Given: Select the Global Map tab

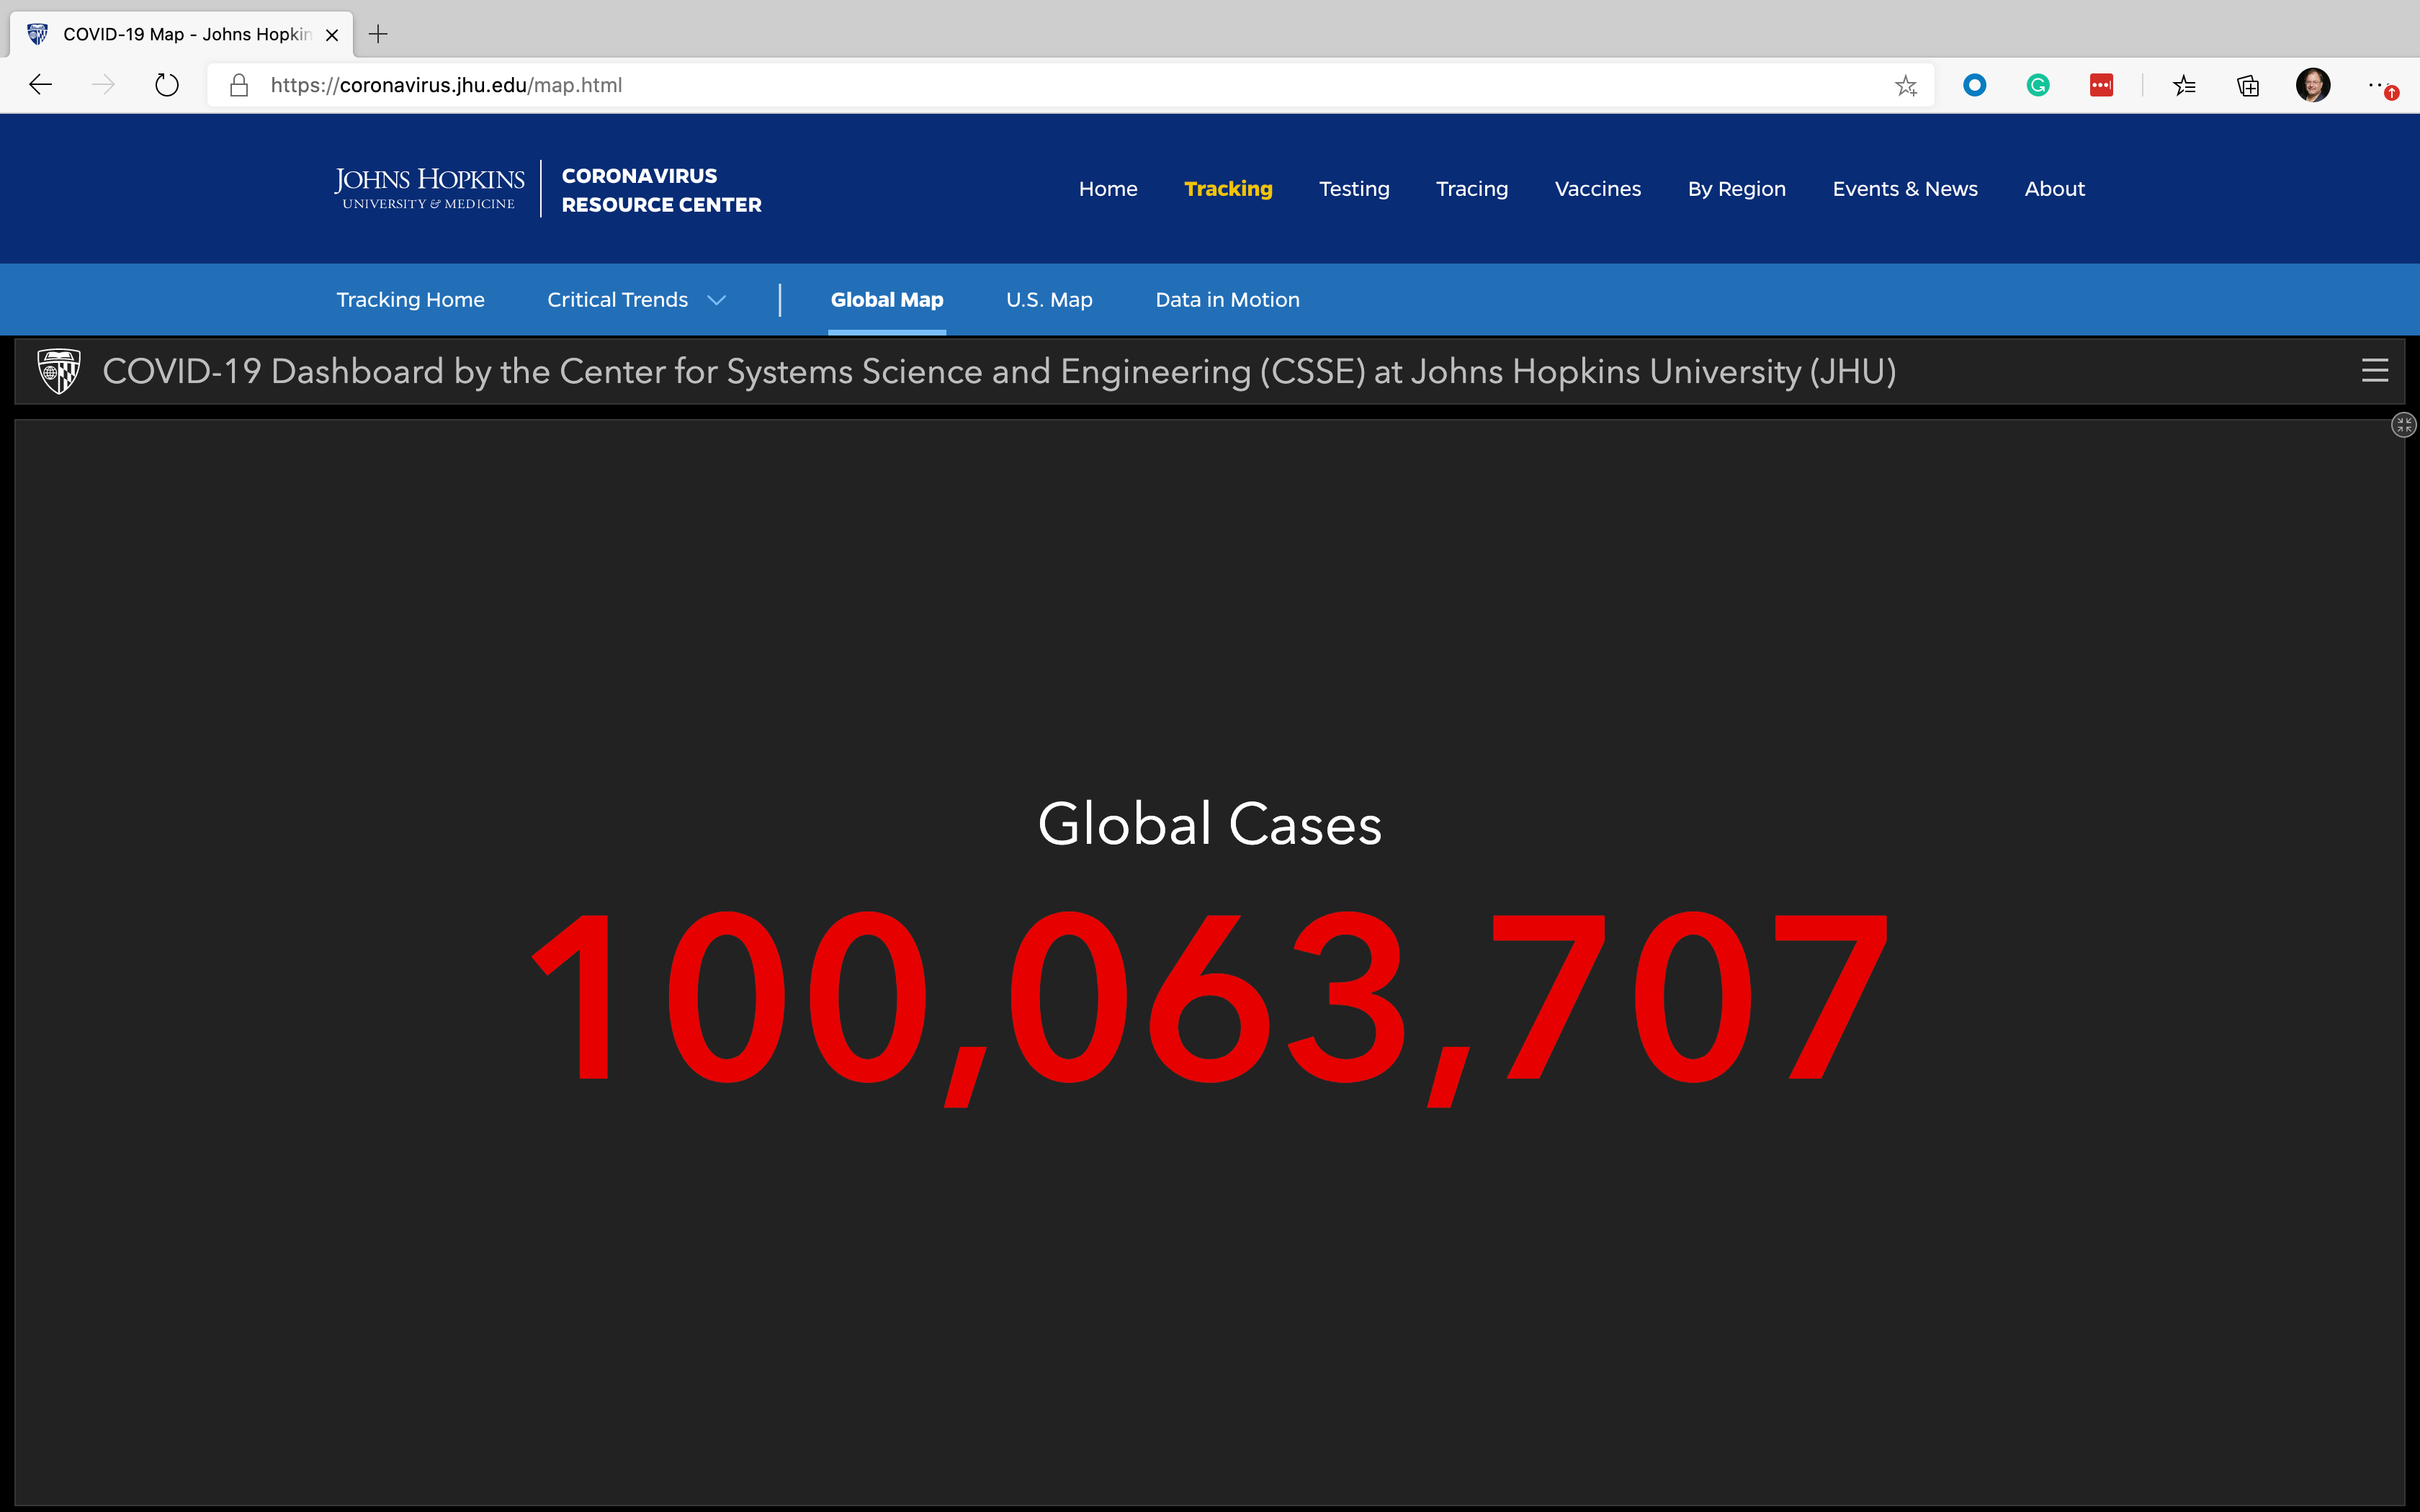Looking at the screenshot, I should (x=887, y=300).
